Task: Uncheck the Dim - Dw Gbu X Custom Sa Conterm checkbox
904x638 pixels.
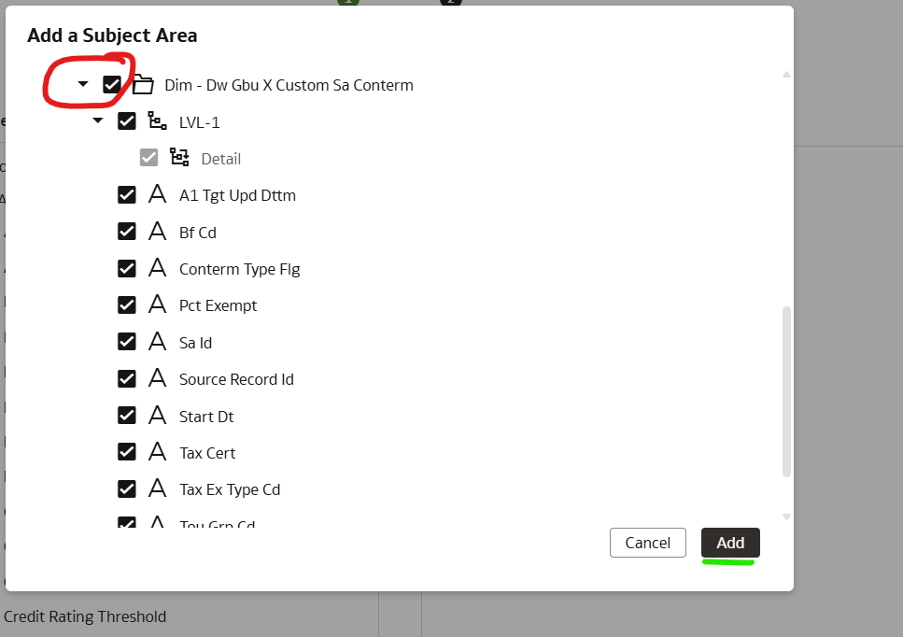Action: pyautogui.click(x=112, y=85)
